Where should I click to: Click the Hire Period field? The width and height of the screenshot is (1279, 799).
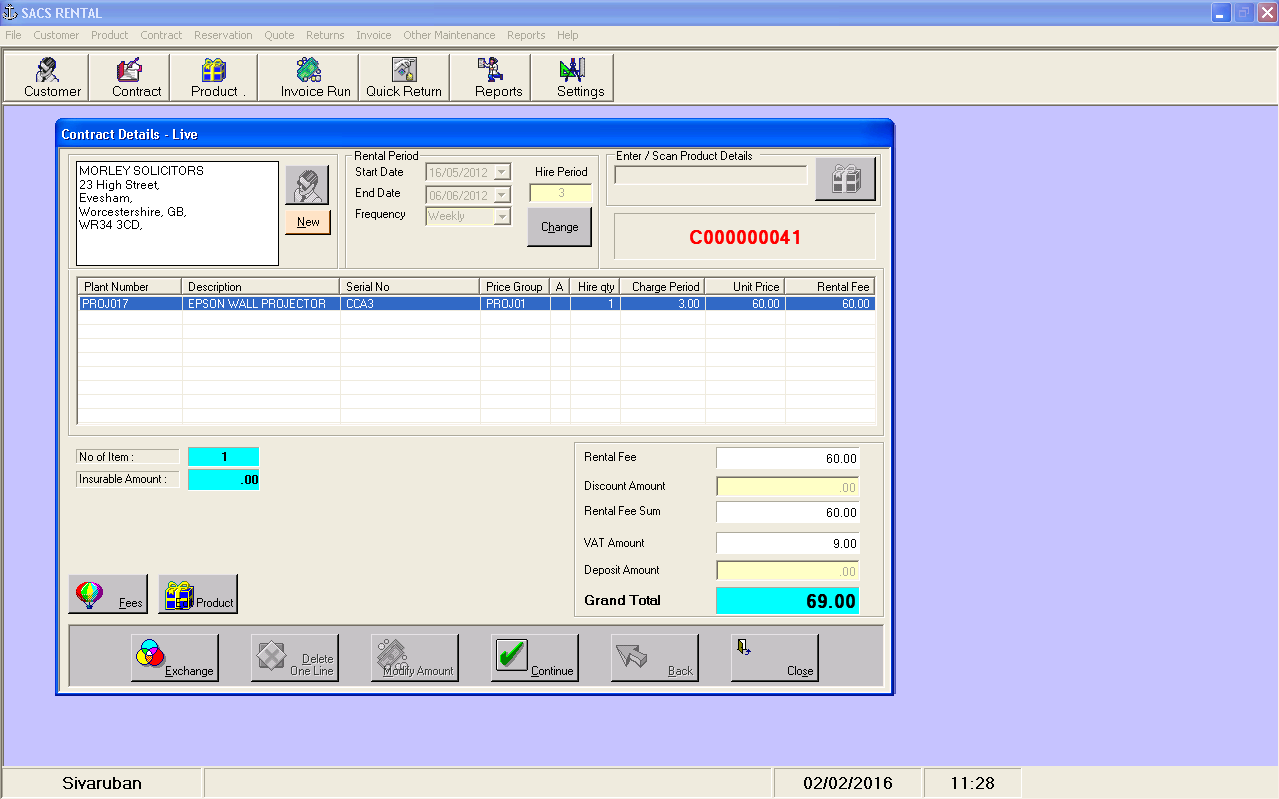coord(561,194)
